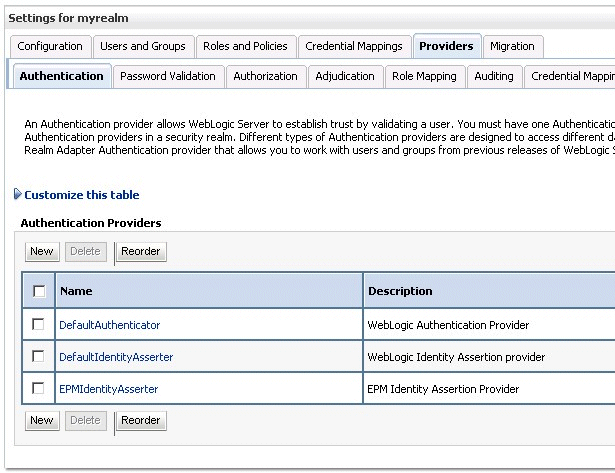Open the DefaultAuthenticator provider link
The height and width of the screenshot is (473, 615).
pos(109,325)
